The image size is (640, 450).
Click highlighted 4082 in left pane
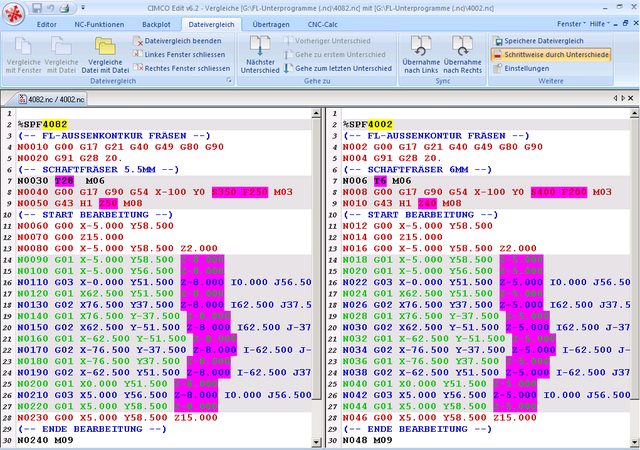[55, 124]
